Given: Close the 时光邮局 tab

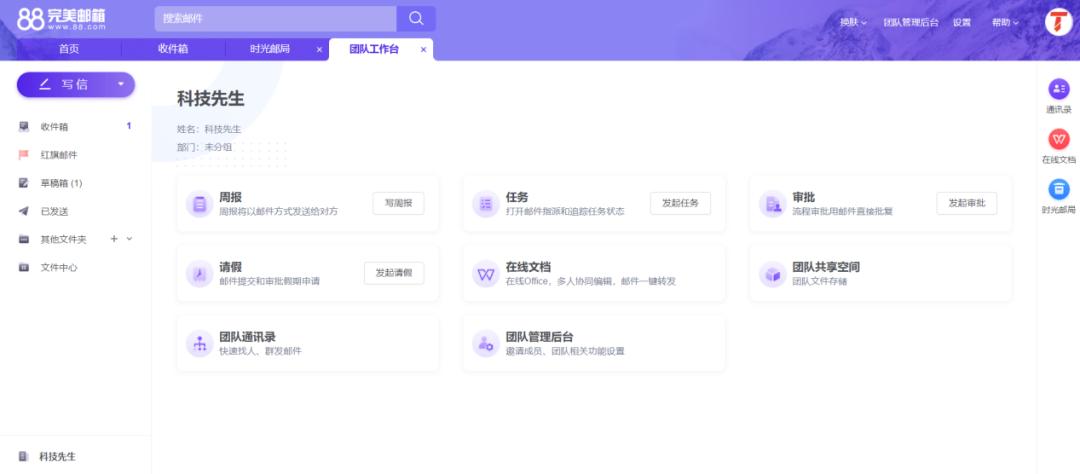Looking at the screenshot, I should pyautogui.click(x=319, y=50).
